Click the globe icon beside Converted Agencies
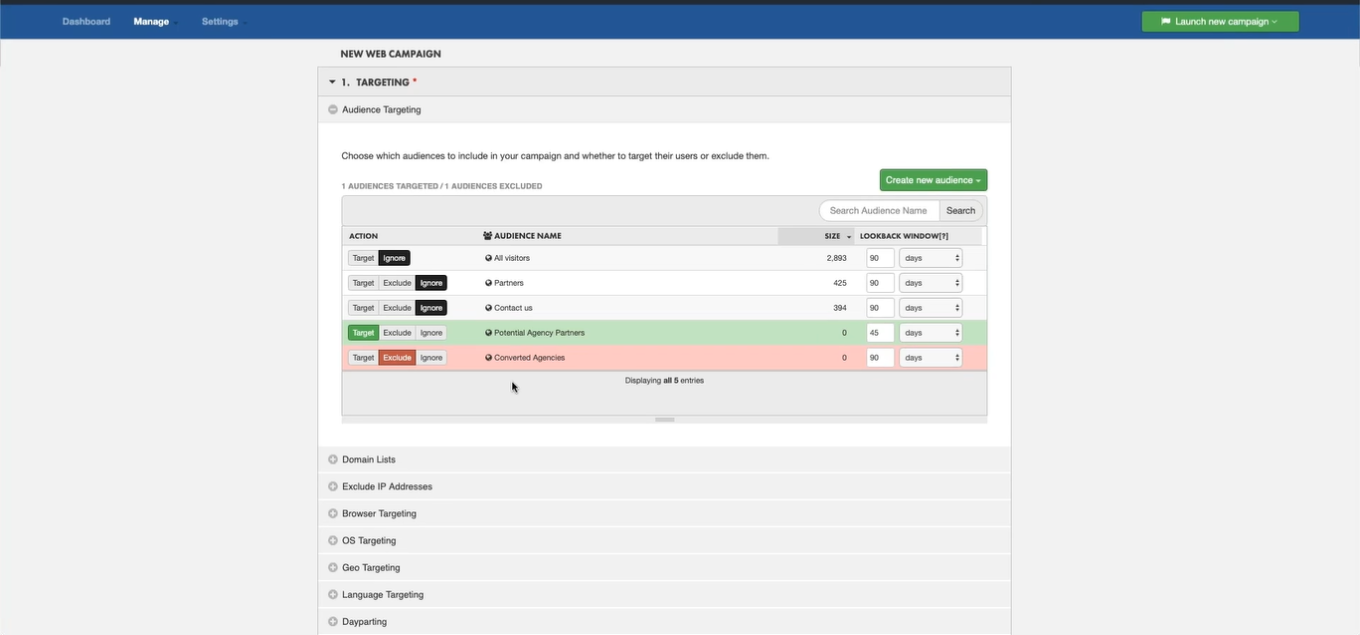 point(489,358)
